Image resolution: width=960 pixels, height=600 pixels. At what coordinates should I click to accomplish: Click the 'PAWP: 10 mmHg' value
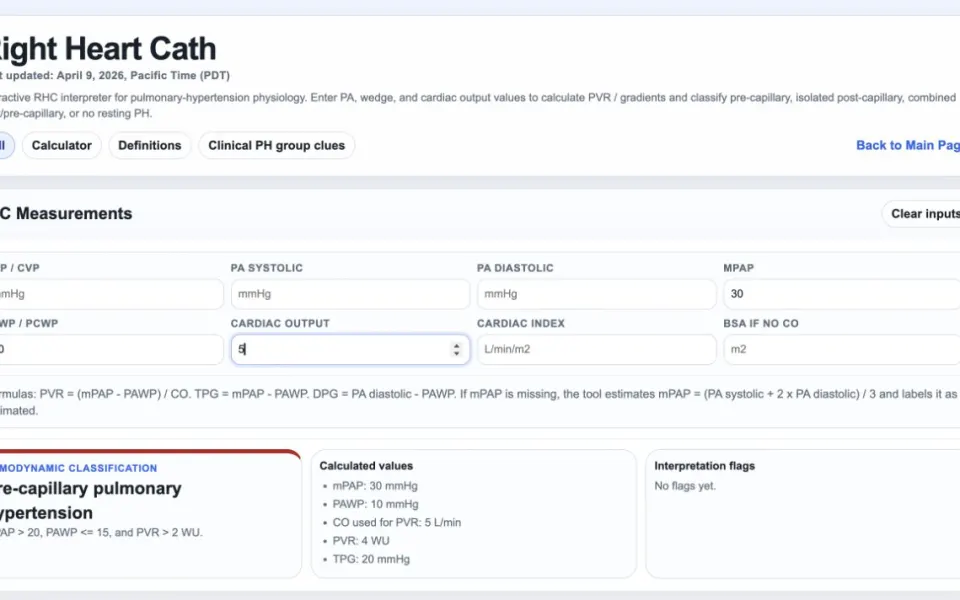coord(375,504)
